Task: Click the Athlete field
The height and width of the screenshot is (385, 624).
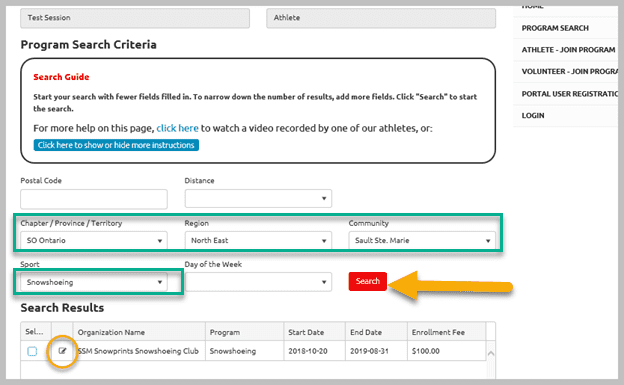Action: click(x=381, y=18)
